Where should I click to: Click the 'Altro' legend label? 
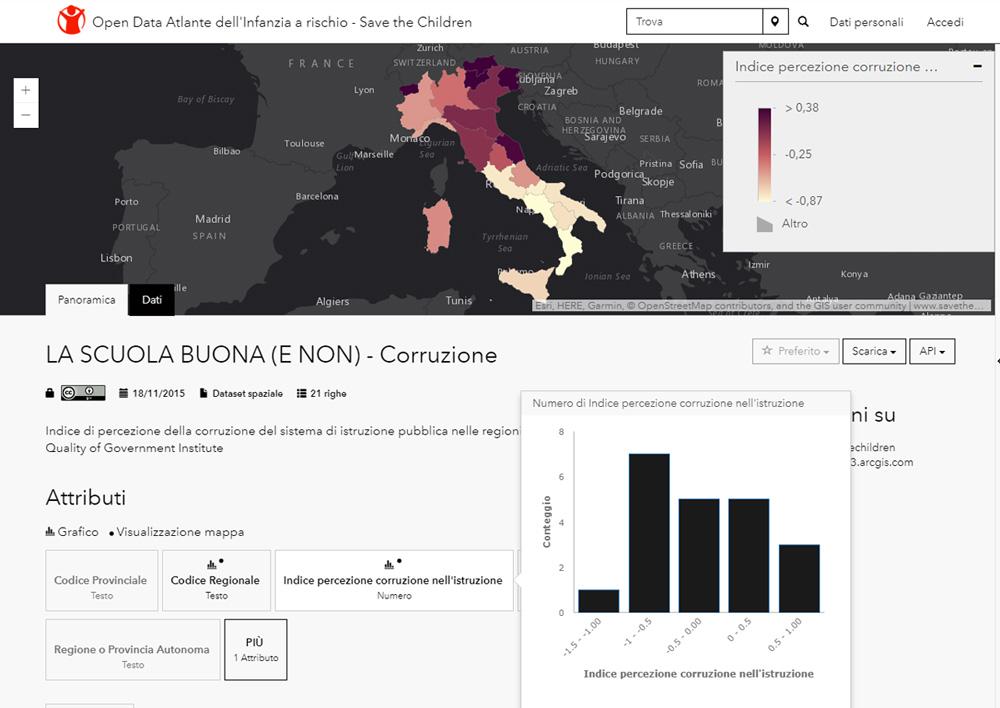[795, 224]
